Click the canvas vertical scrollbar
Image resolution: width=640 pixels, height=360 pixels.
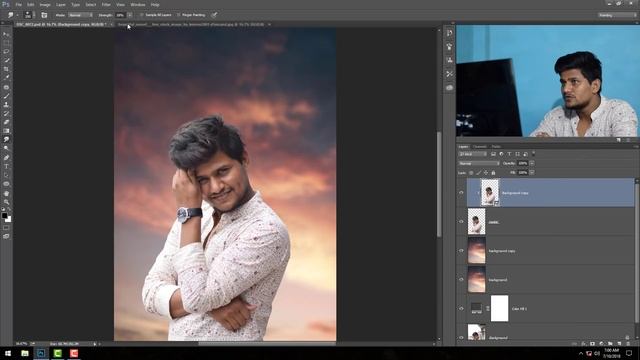439,184
